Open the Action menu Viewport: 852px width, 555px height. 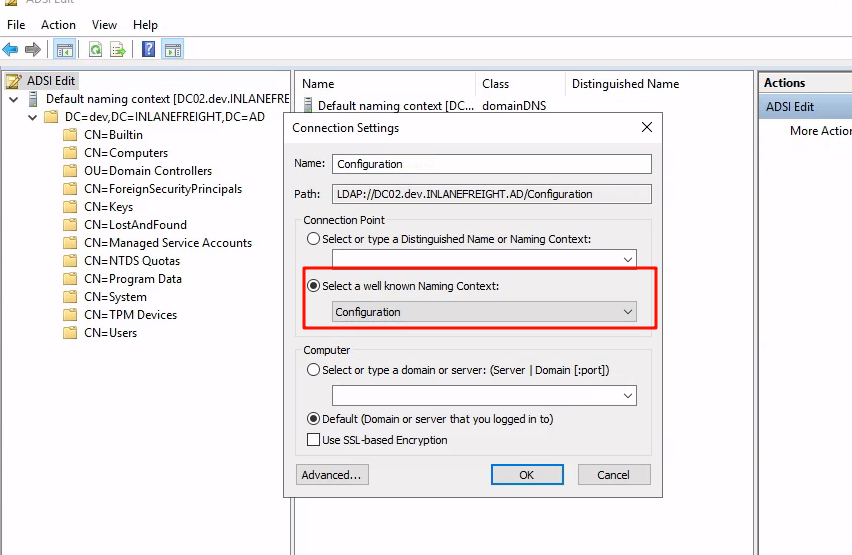[x=58, y=24]
